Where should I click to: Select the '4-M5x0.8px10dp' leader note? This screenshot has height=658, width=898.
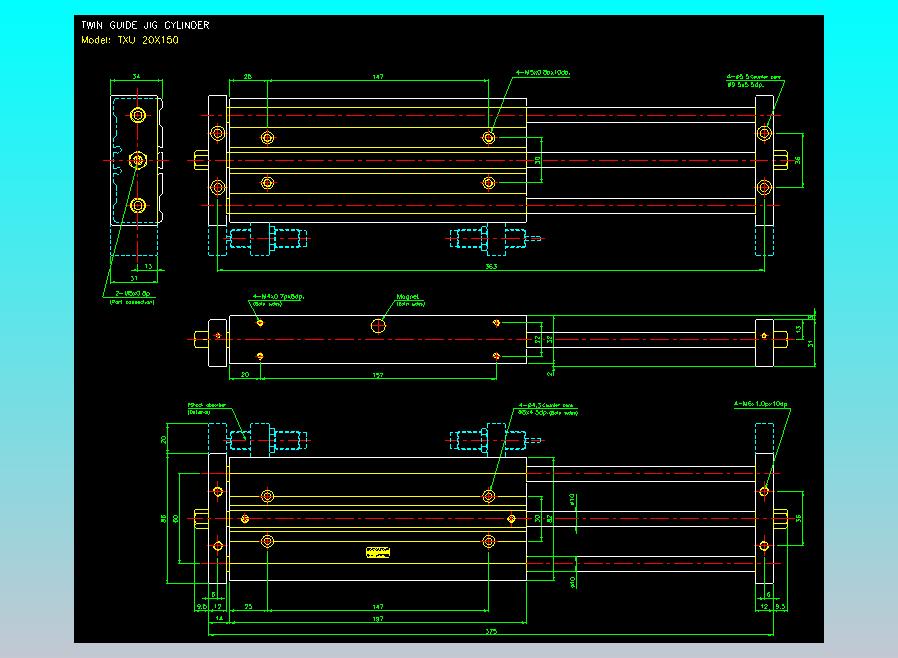(x=542, y=73)
